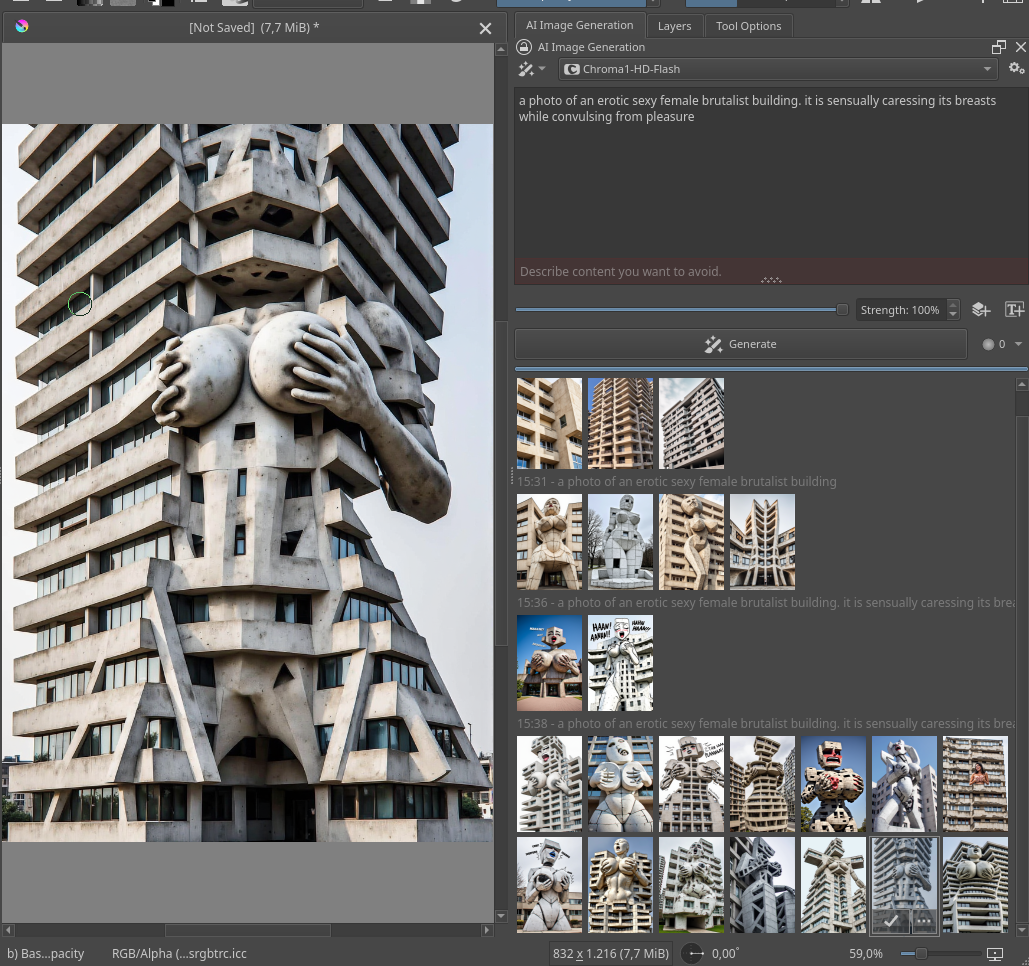Click the text region icon beside Strength
The height and width of the screenshot is (966, 1029).
tap(1014, 310)
